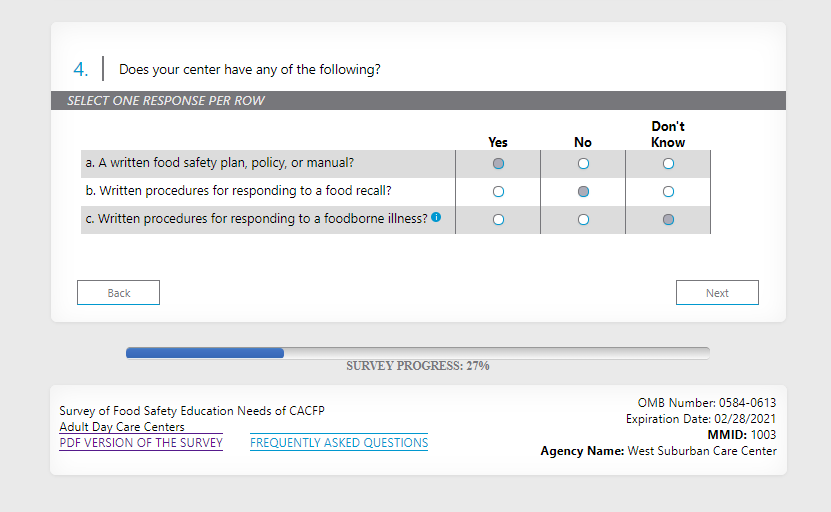
Task: Select Yes for written food safety plan
Action: click(498, 163)
